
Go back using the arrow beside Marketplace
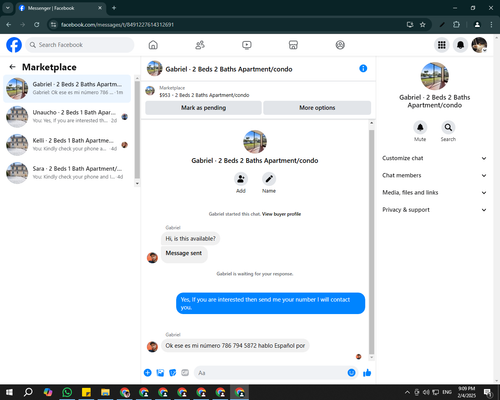click(x=12, y=67)
